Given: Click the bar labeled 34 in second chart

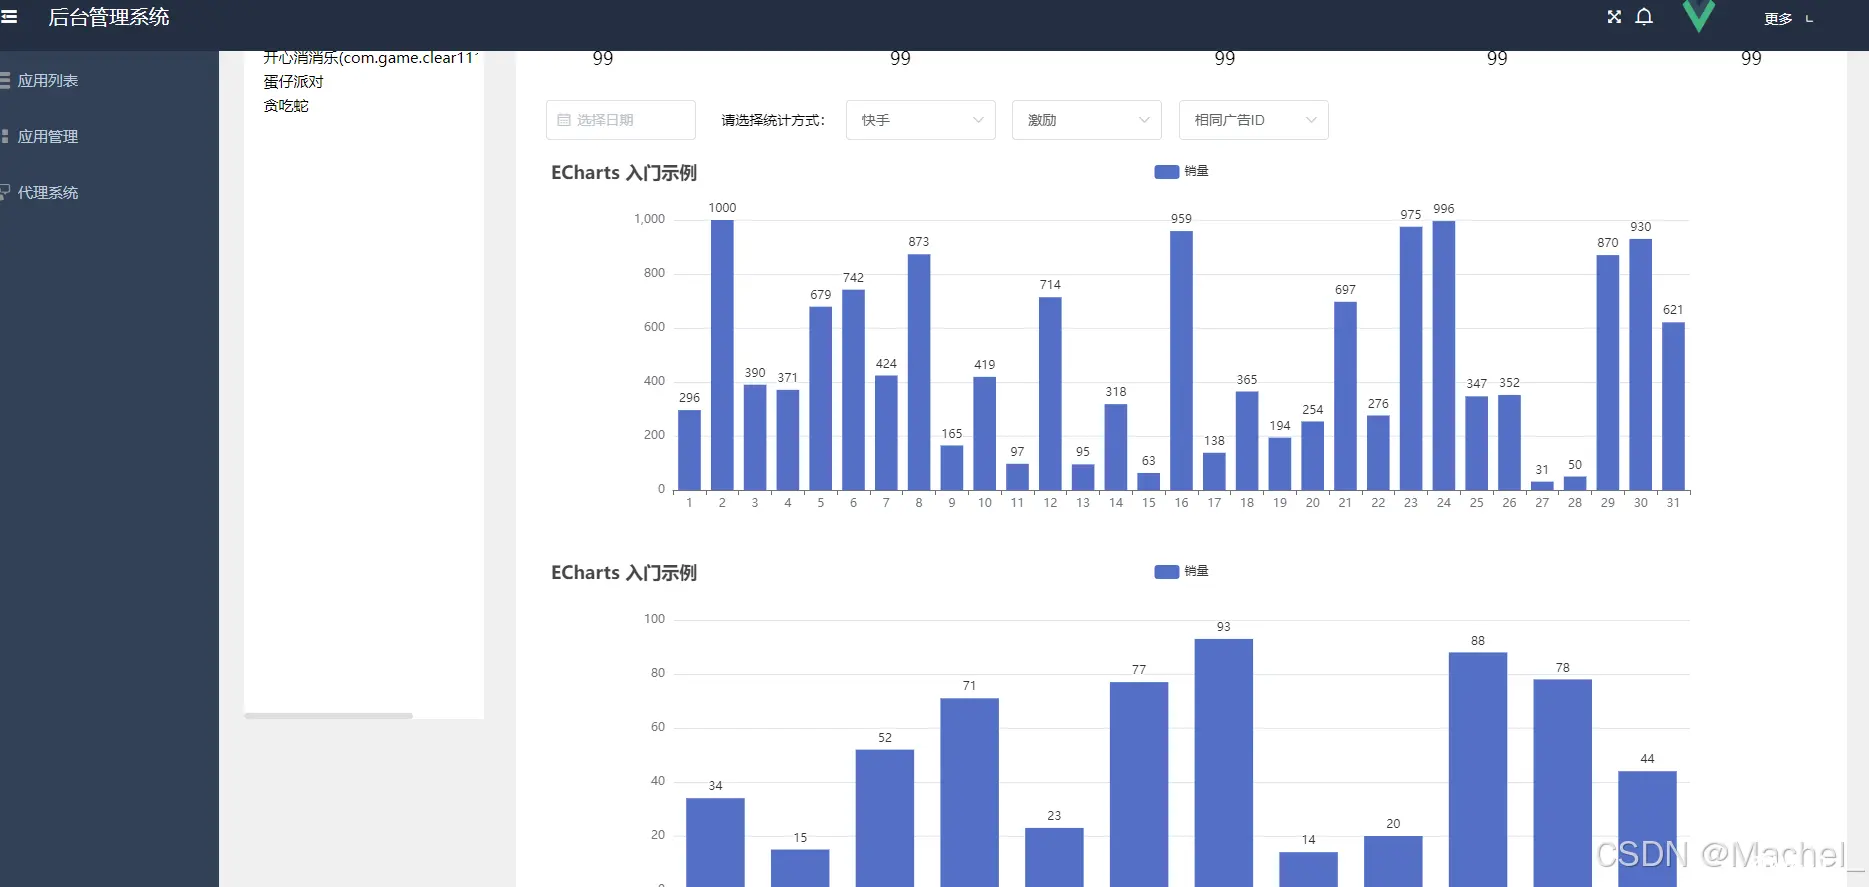Looking at the screenshot, I should pos(715,843).
